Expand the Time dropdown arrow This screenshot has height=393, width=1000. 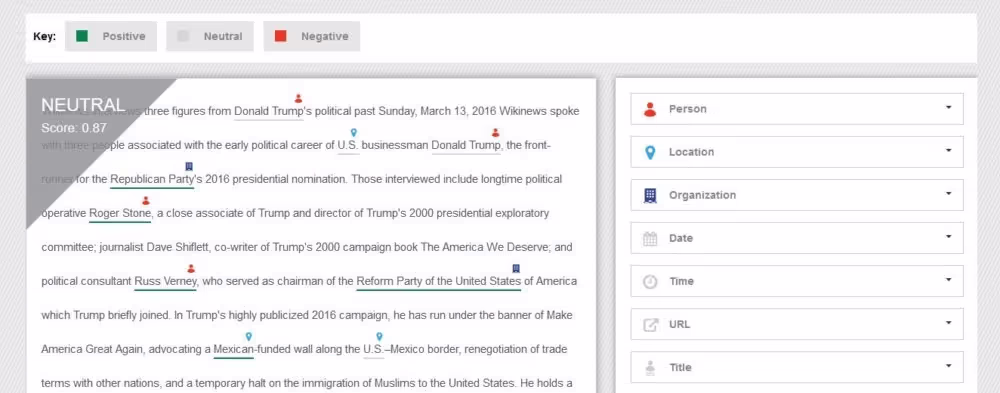948,280
